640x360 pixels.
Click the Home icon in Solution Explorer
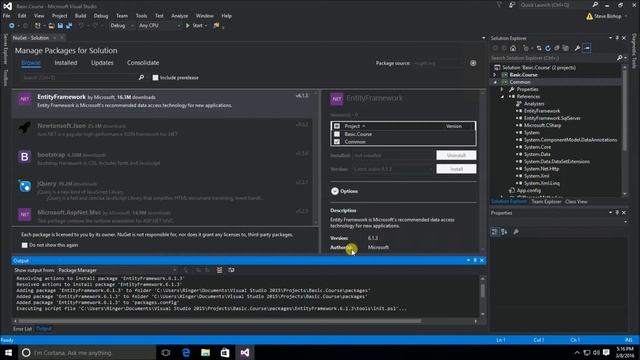513,48
